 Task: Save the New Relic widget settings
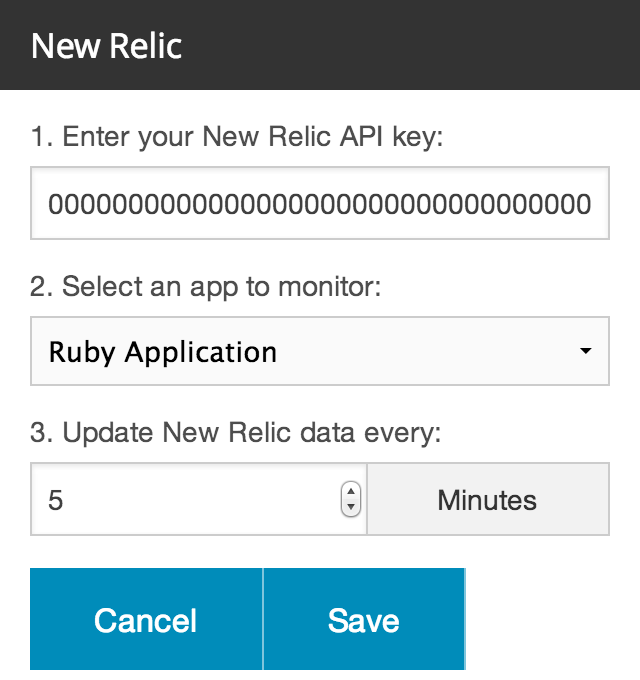coord(364,619)
